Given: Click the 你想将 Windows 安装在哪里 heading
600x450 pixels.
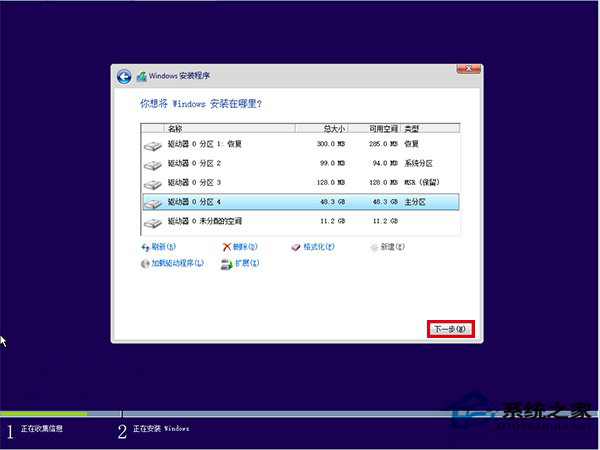Looking at the screenshot, I should click(201, 104).
